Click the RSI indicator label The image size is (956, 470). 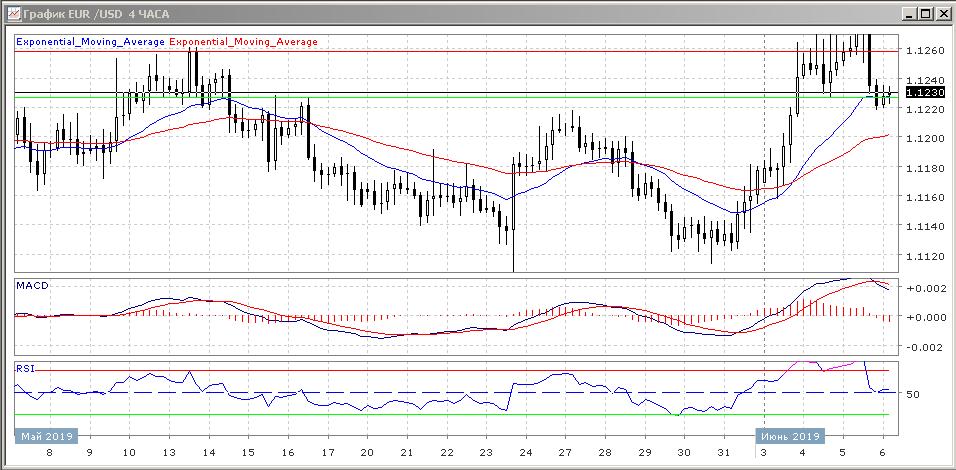[x=24, y=368]
